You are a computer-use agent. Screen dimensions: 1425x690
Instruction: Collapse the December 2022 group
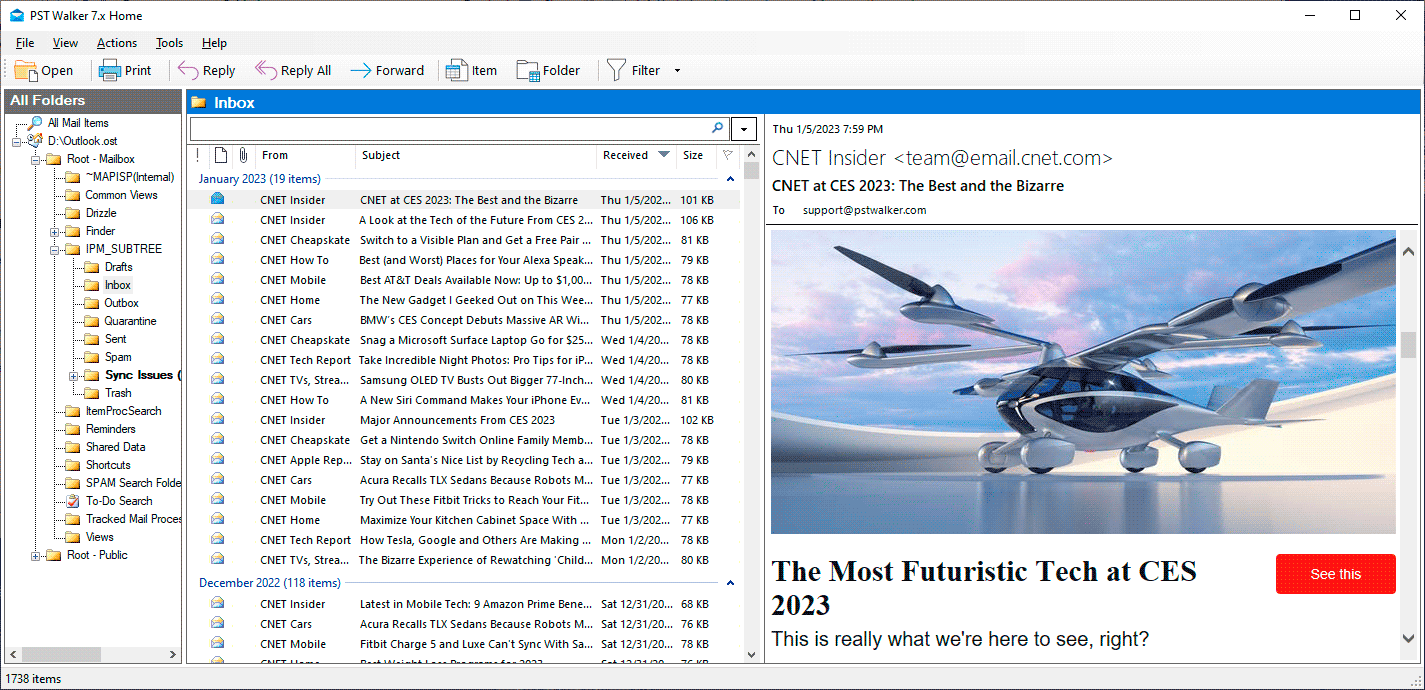[730, 583]
